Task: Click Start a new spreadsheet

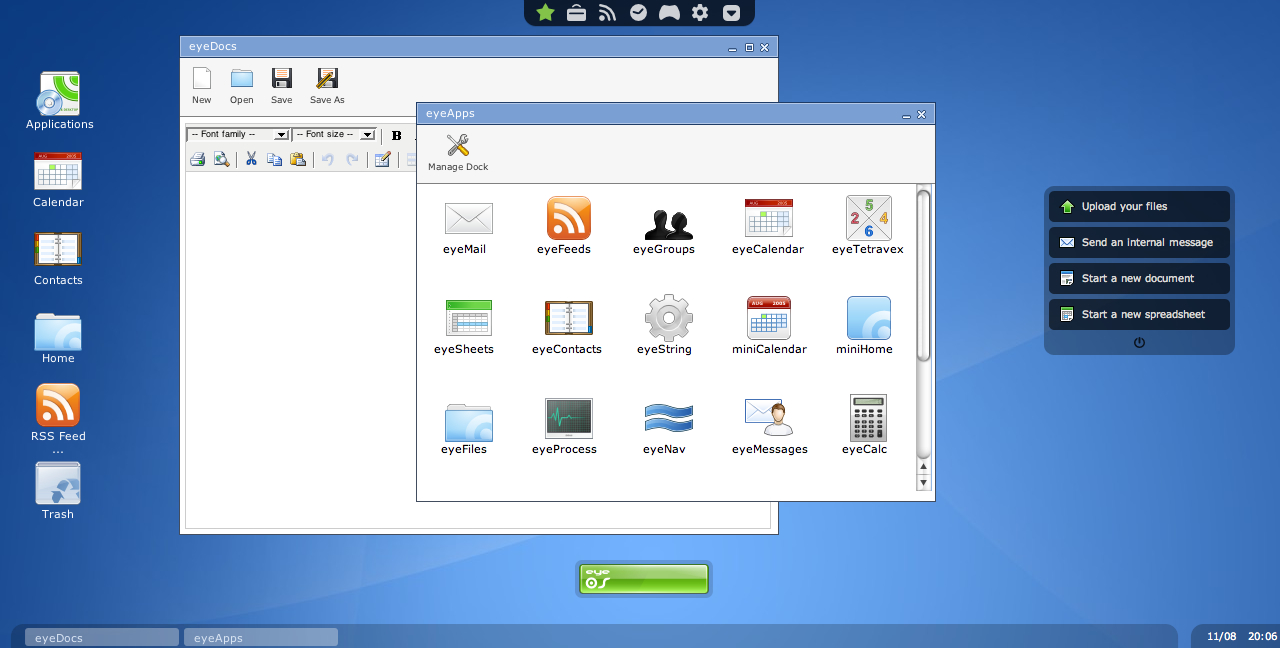Action: 1139,314
